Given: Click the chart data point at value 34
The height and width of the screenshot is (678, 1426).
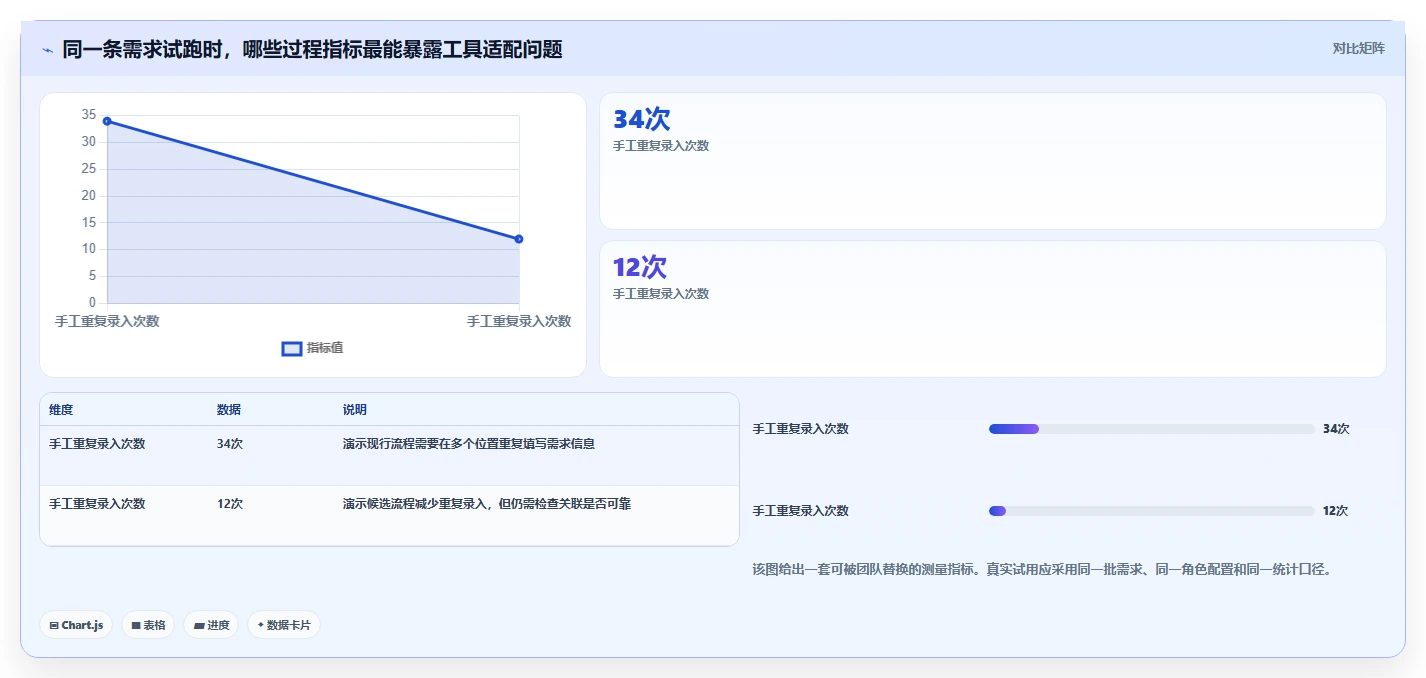Looking at the screenshot, I should [x=107, y=121].
